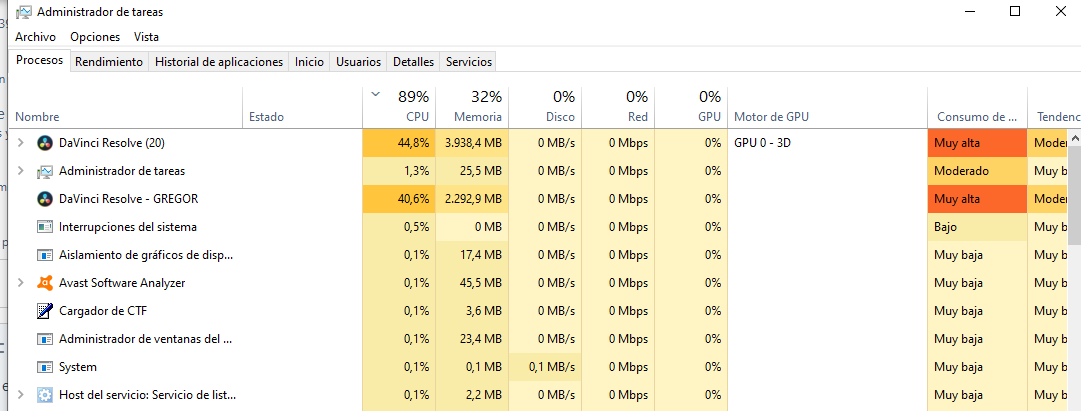This screenshot has width=1081, height=411.
Task: Click the Cargador de CTF icon
Action: click(x=45, y=311)
